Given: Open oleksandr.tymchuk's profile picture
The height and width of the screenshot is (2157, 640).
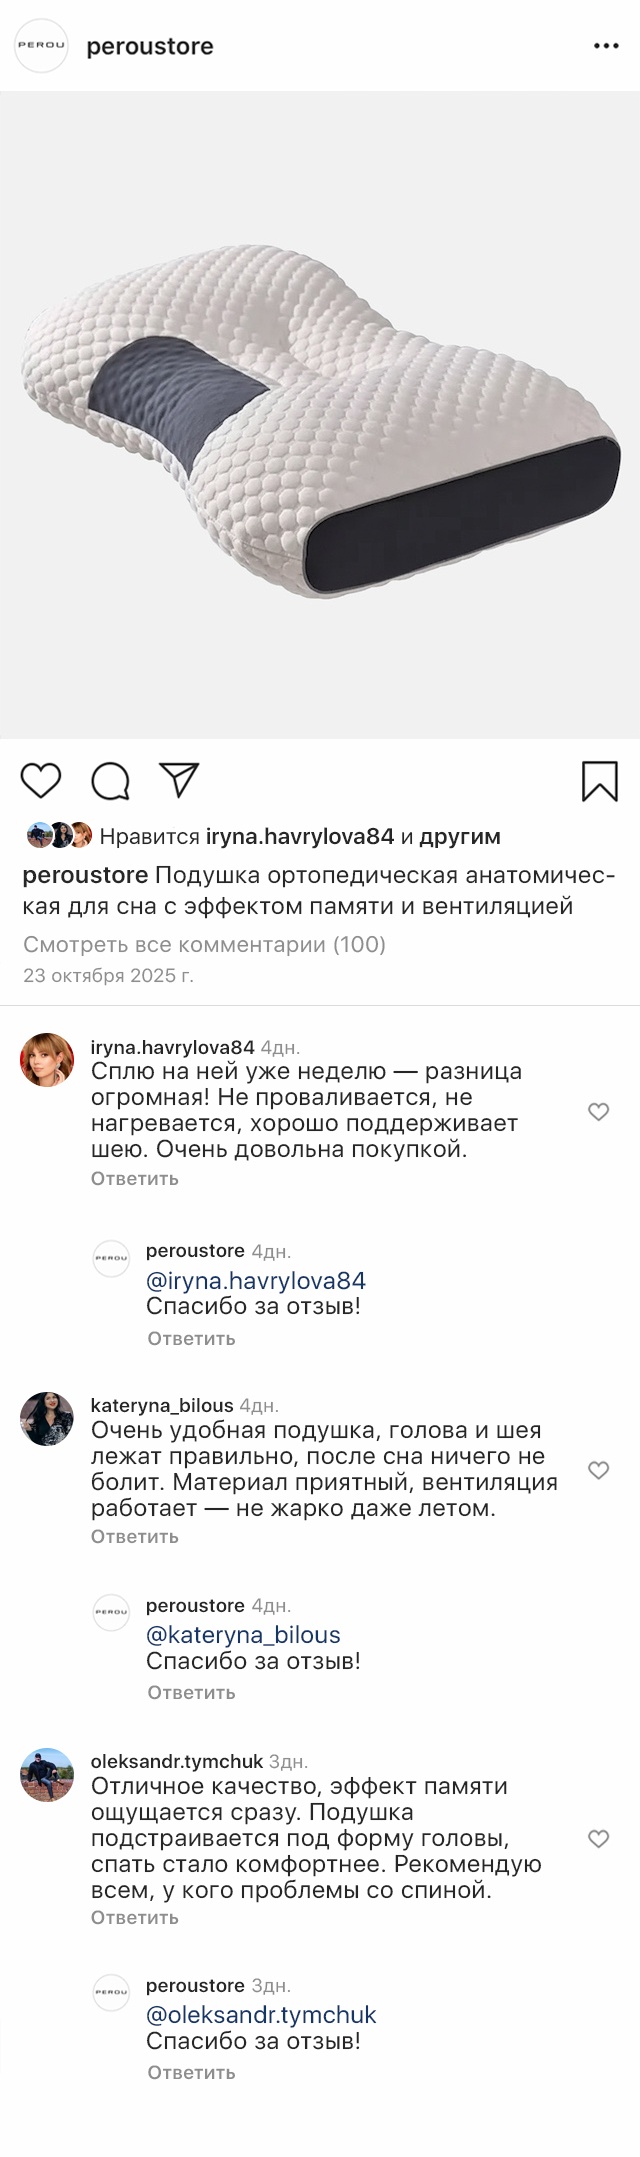Looking at the screenshot, I should pos(47,1774).
